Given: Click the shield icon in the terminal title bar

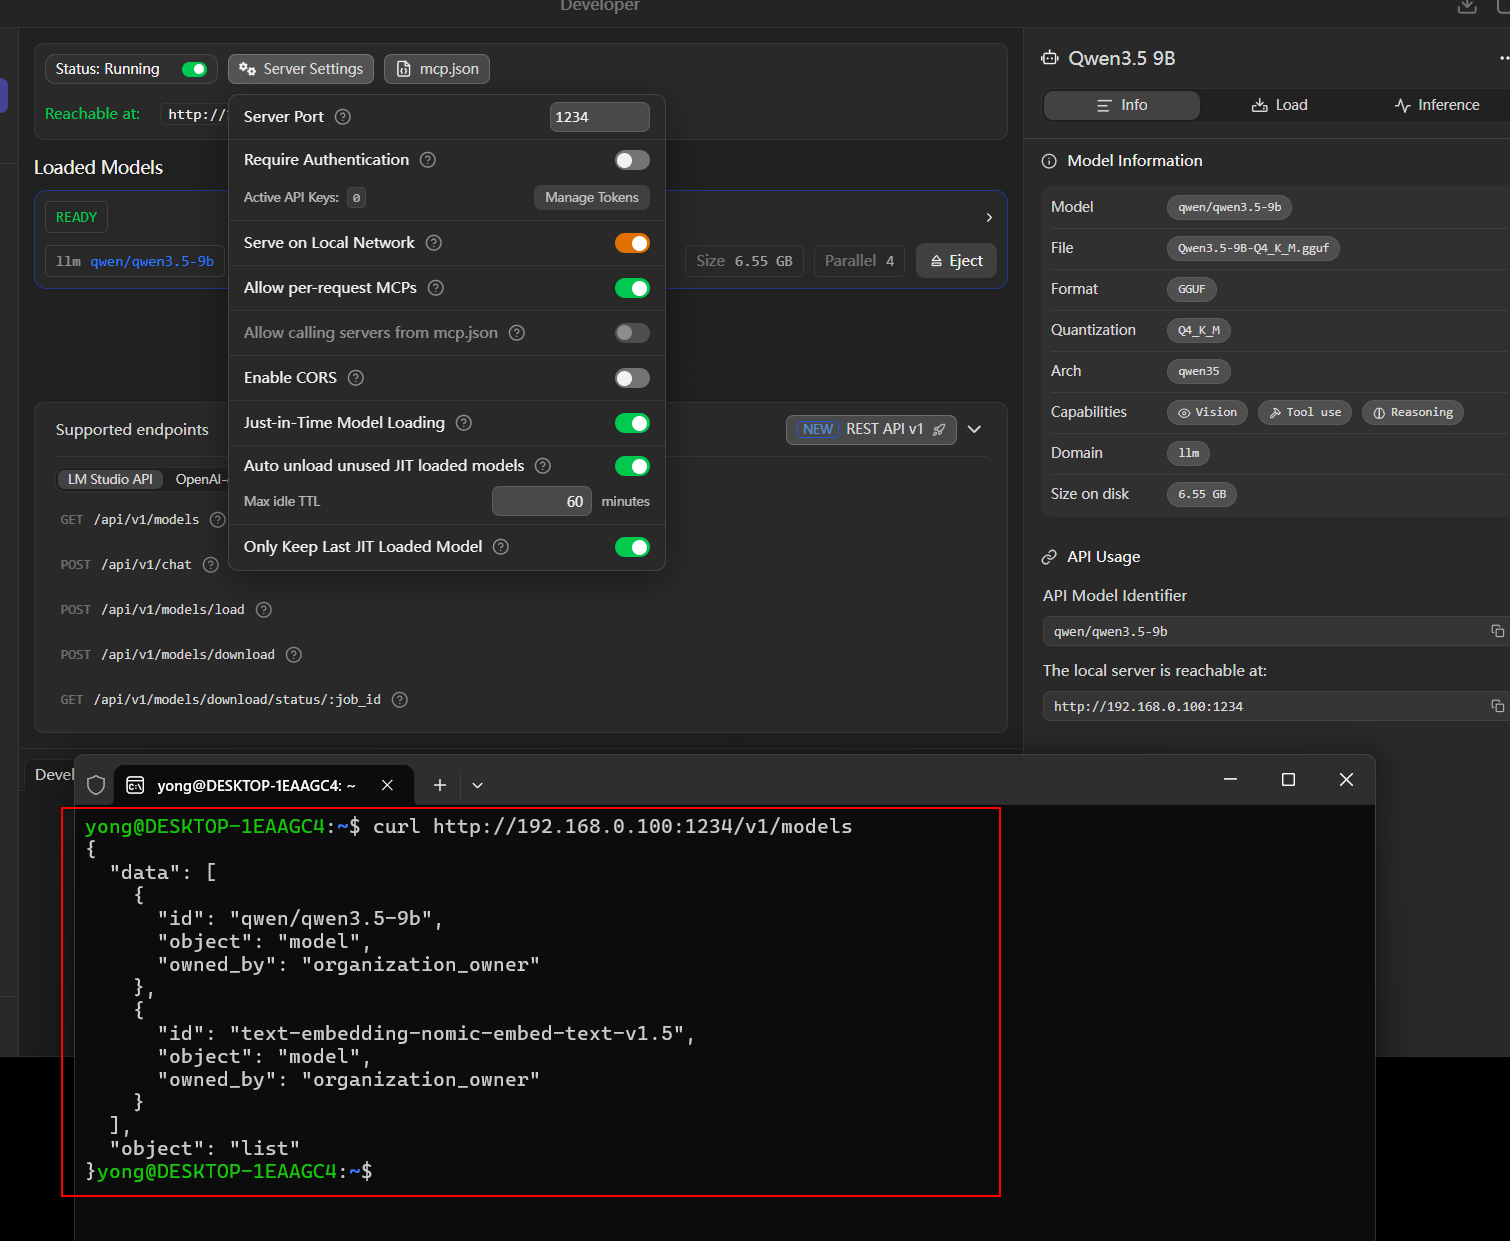Looking at the screenshot, I should tap(96, 785).
